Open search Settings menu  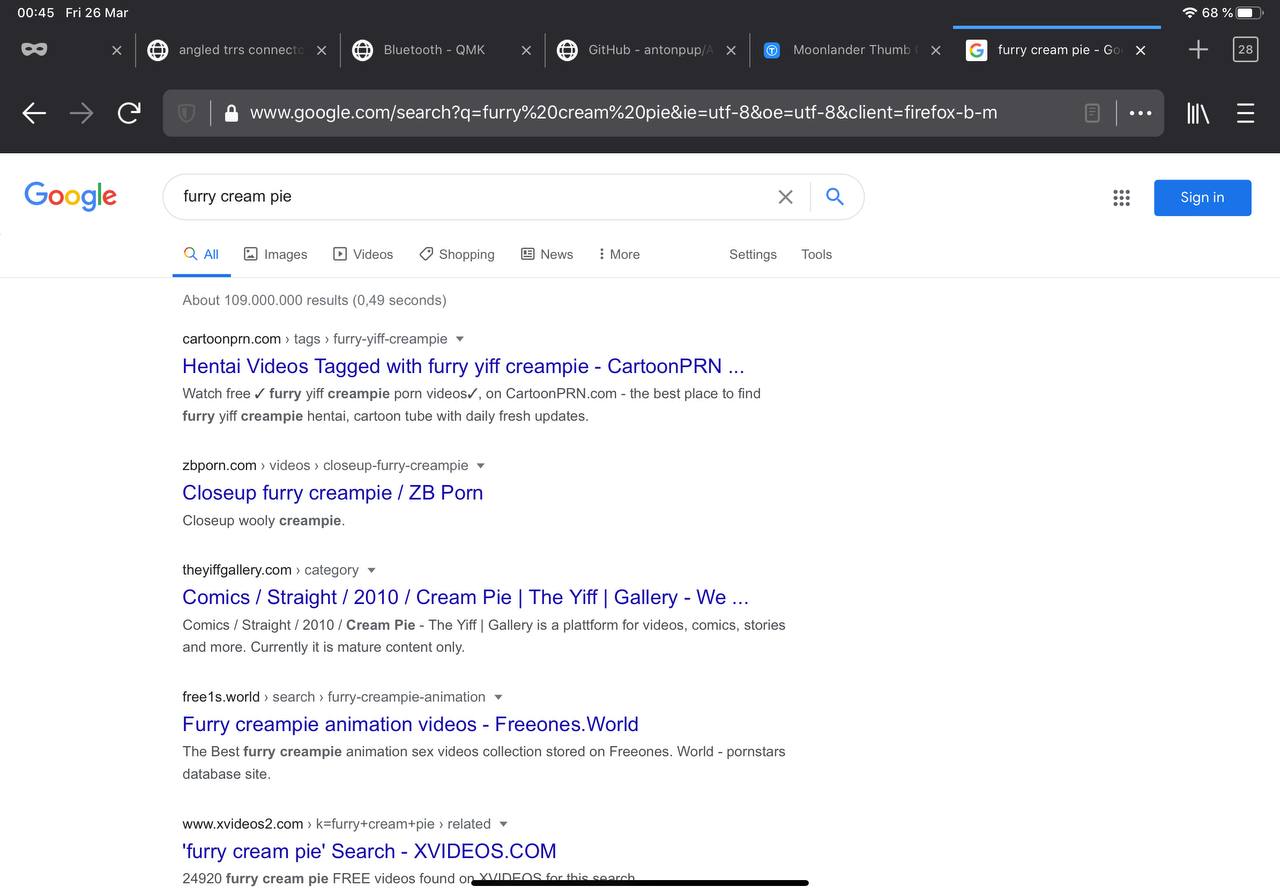[x=753, y=254]
